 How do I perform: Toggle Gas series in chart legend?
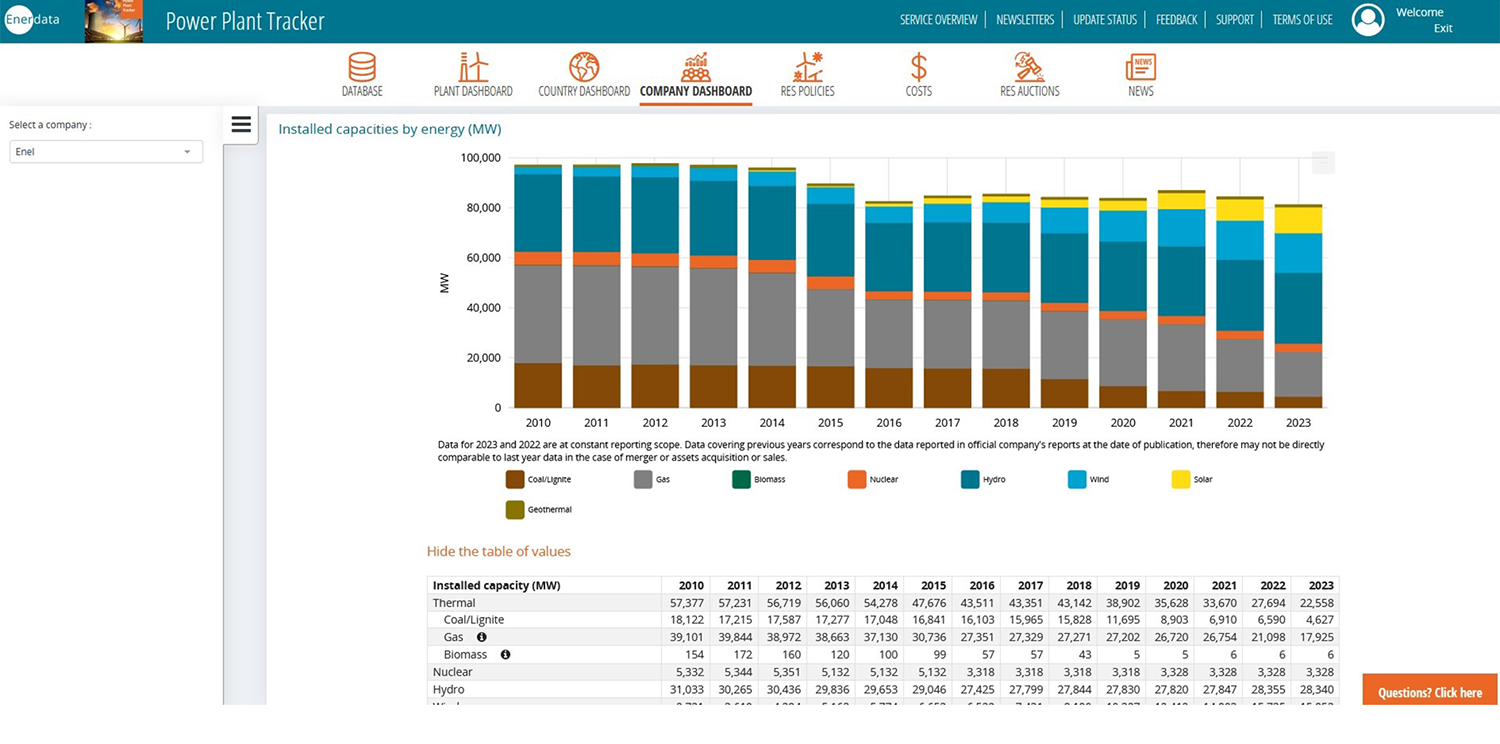click(652, 480)
